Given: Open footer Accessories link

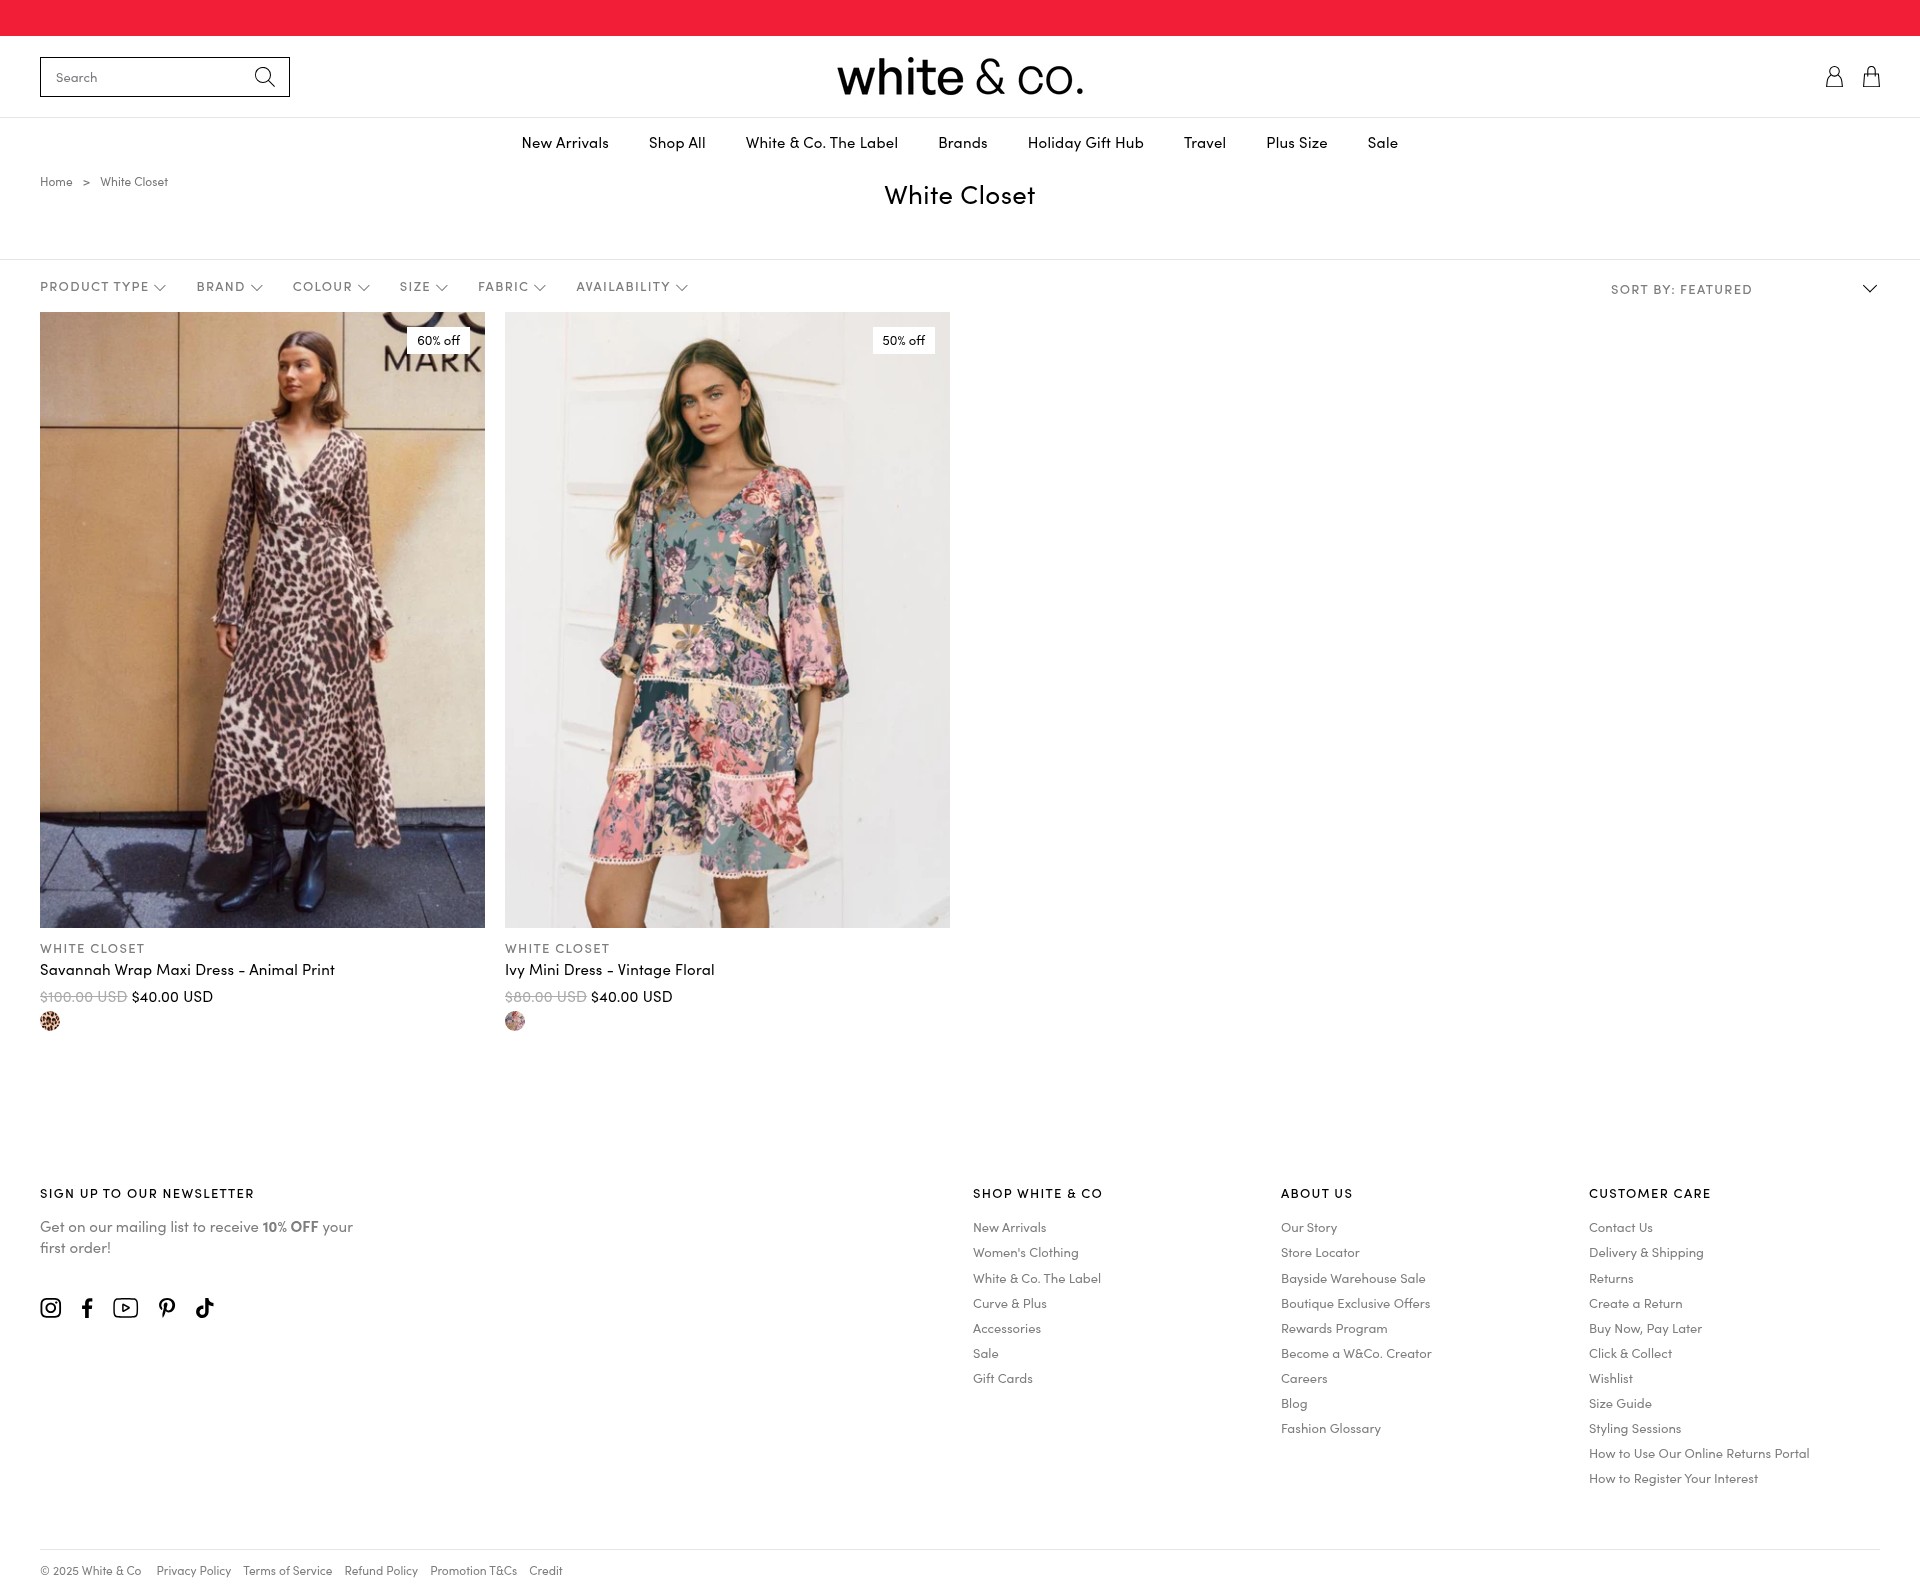Looking at the screenshot, I should tap(1007, 1329).
